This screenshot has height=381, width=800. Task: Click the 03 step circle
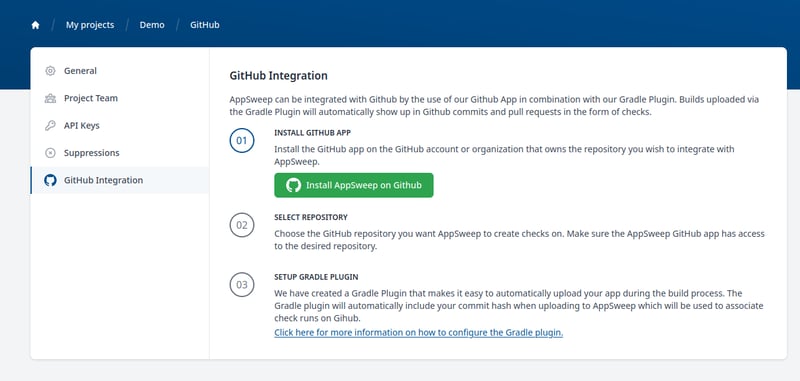242,285
